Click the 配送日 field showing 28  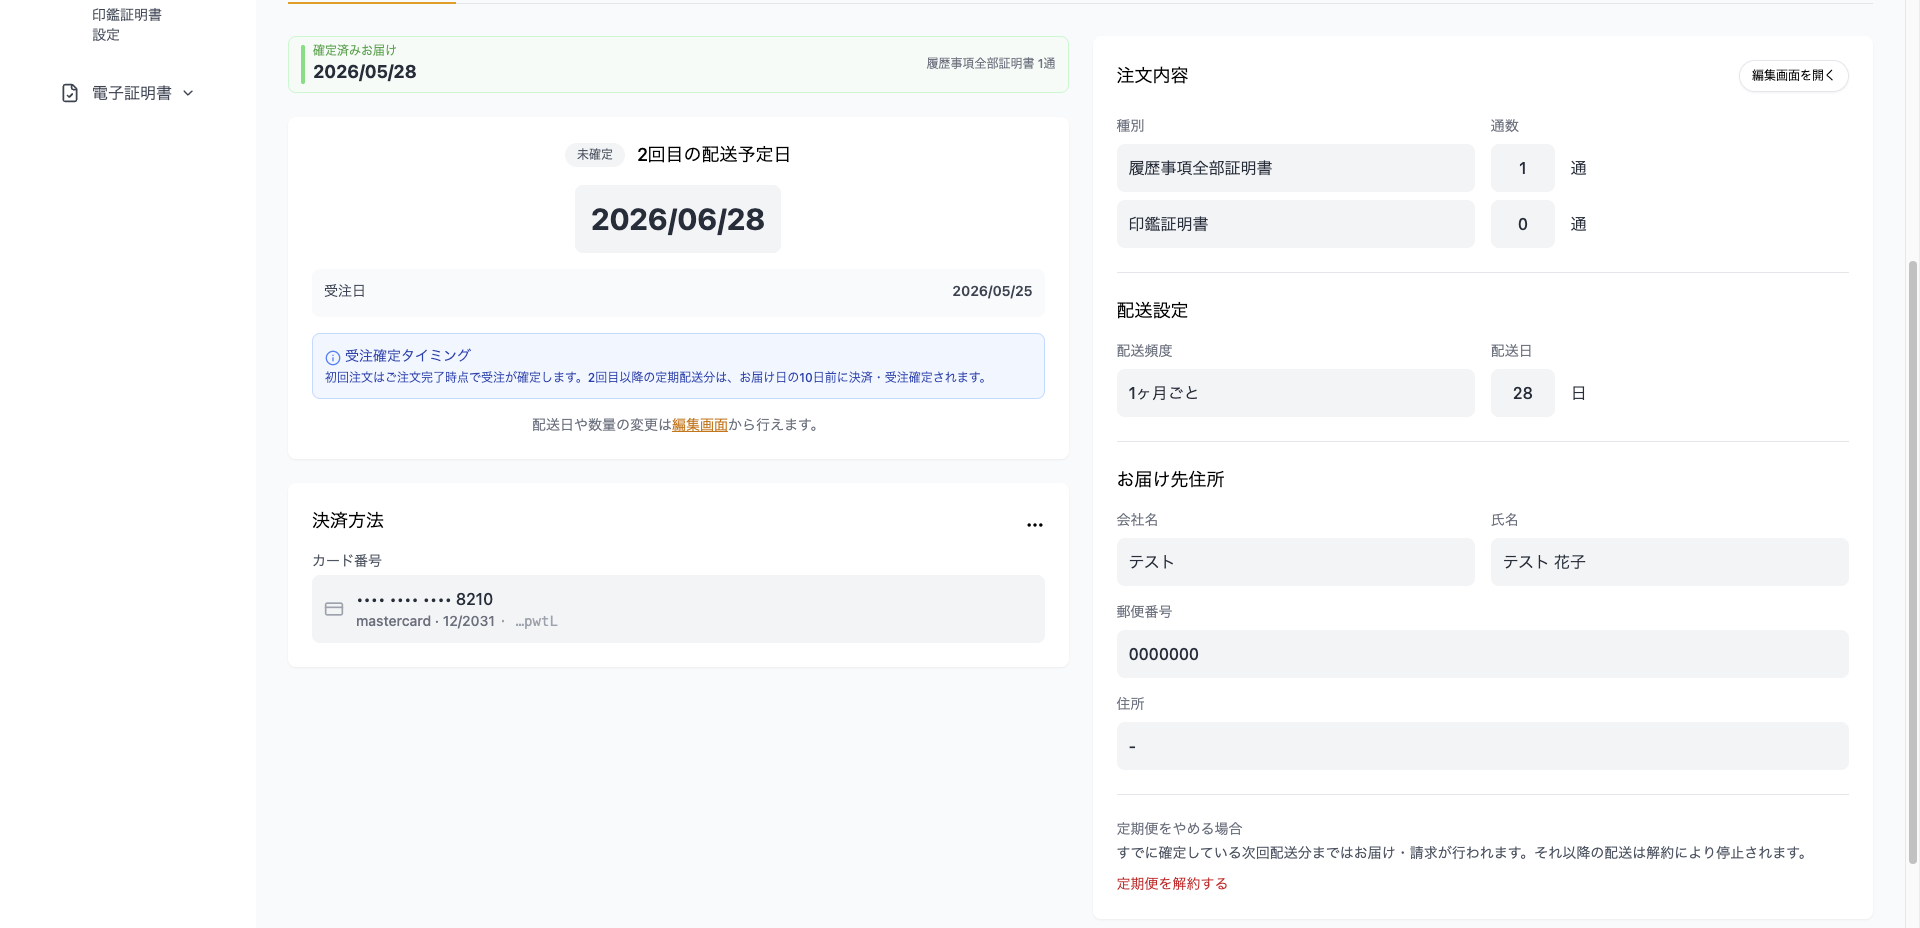(x=1522, y=393)
